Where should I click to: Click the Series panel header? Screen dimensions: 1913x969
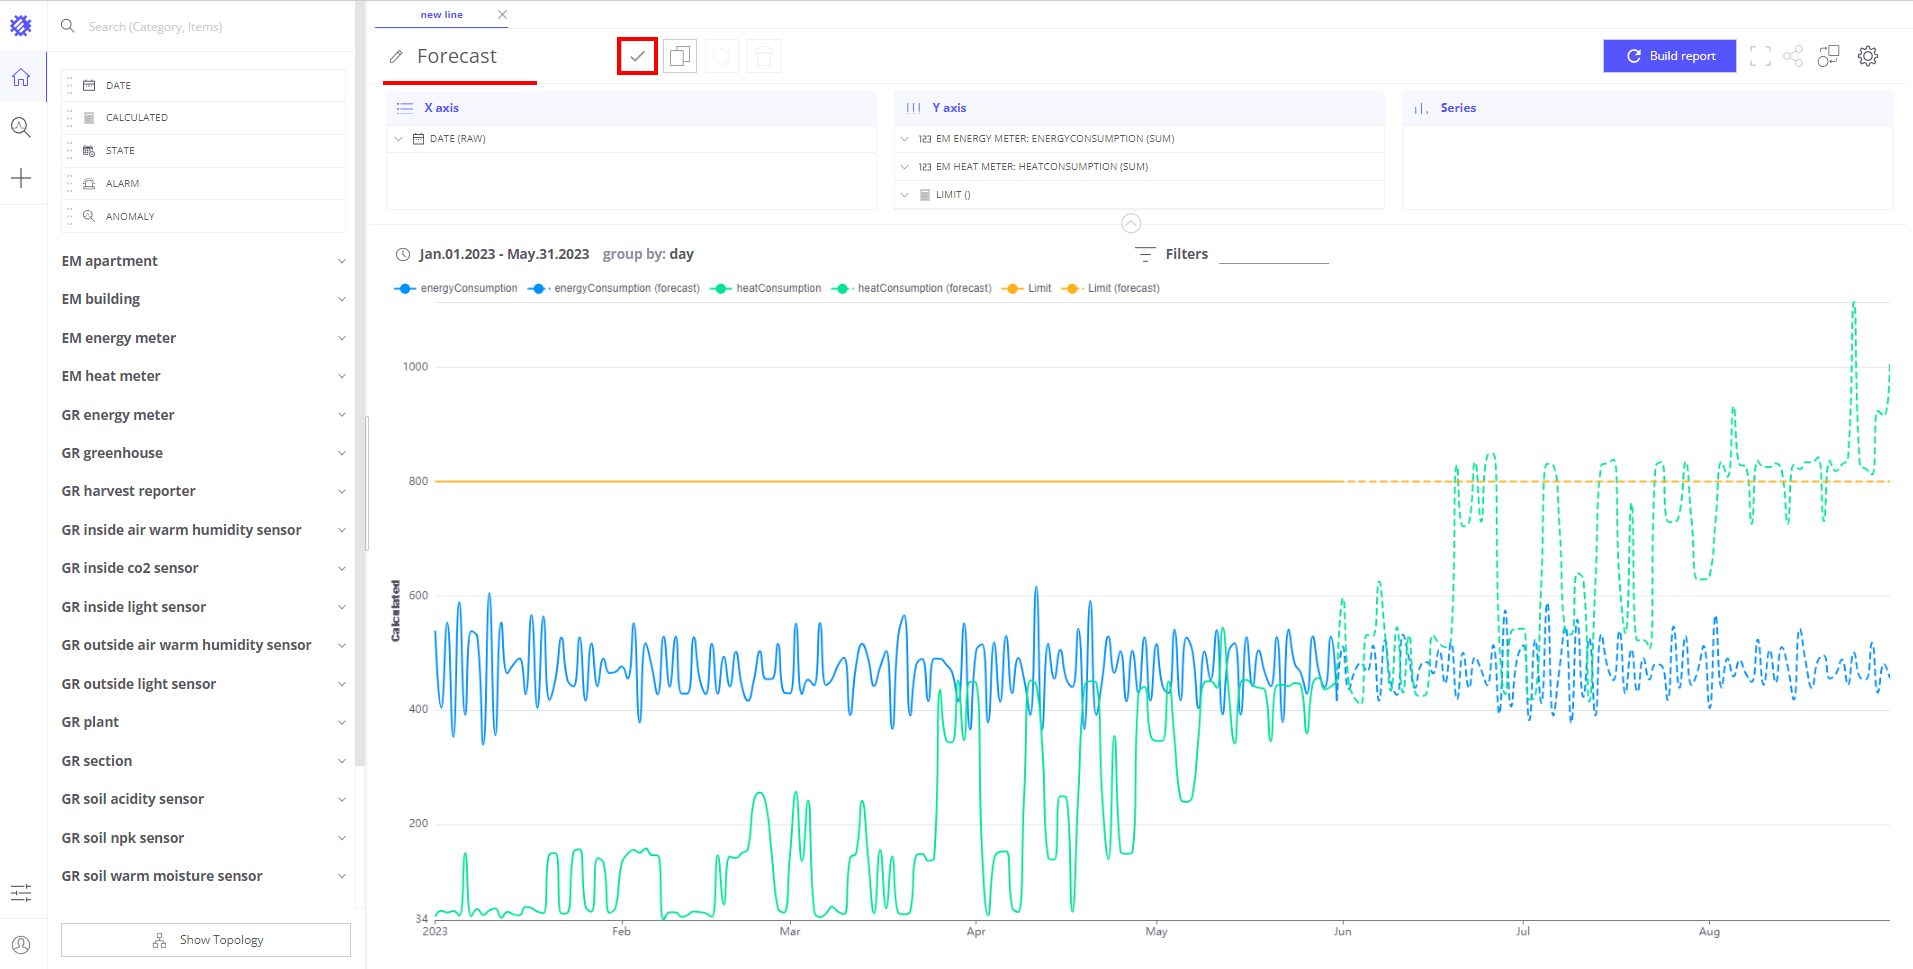[1647, 108]
